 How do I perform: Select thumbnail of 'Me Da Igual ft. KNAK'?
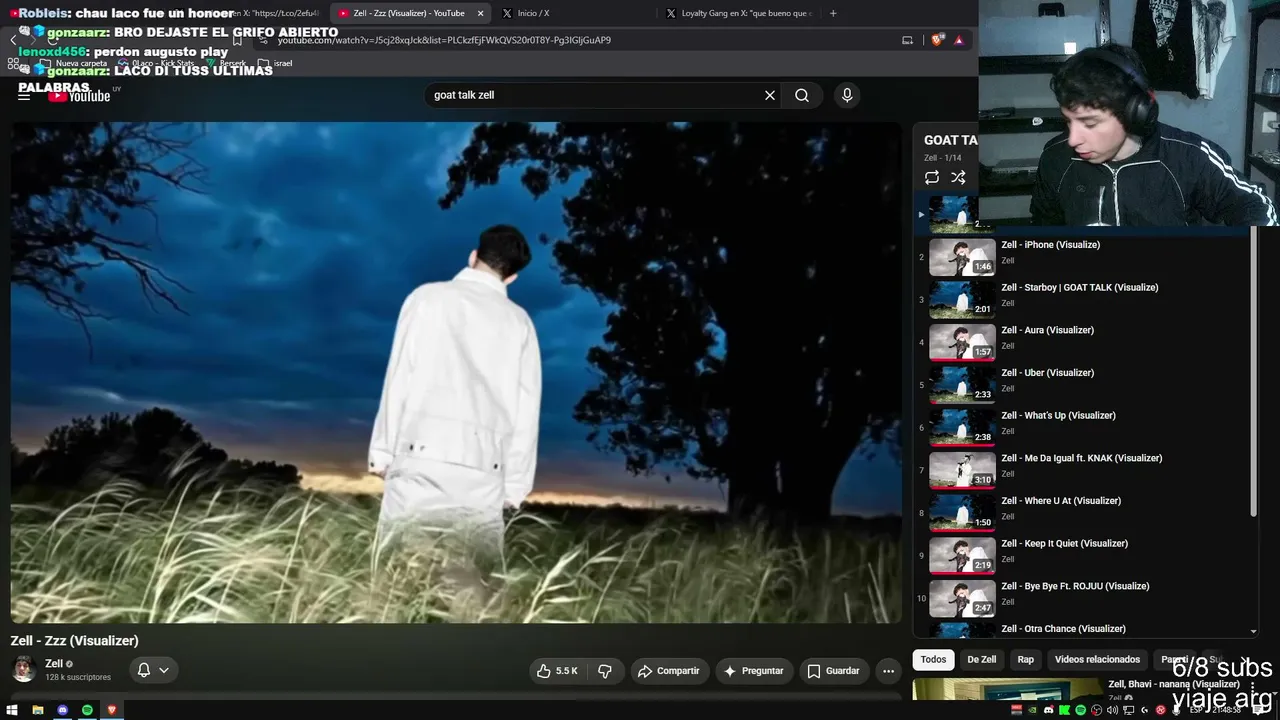tap(962, 470)
